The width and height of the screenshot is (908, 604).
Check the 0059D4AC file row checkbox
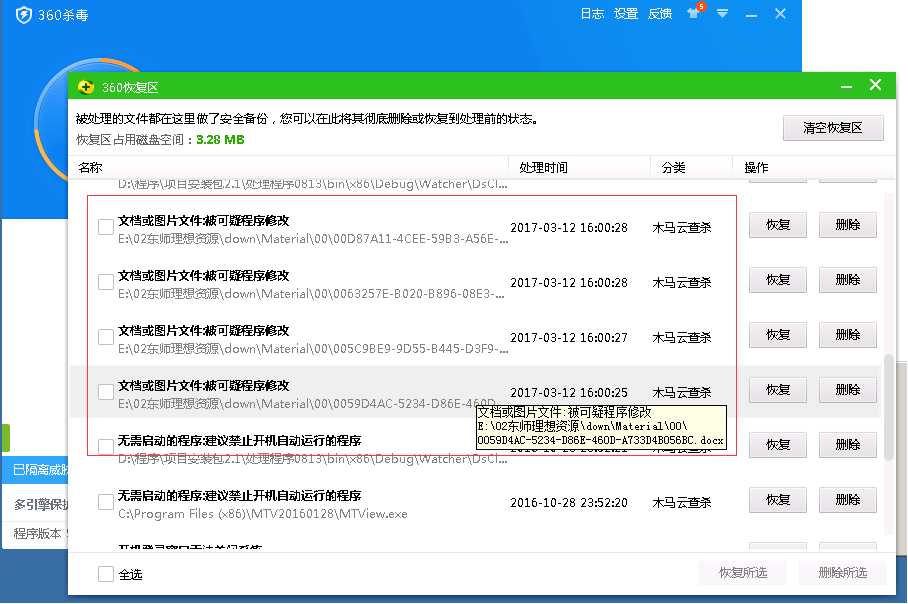(x=105, y=392)
